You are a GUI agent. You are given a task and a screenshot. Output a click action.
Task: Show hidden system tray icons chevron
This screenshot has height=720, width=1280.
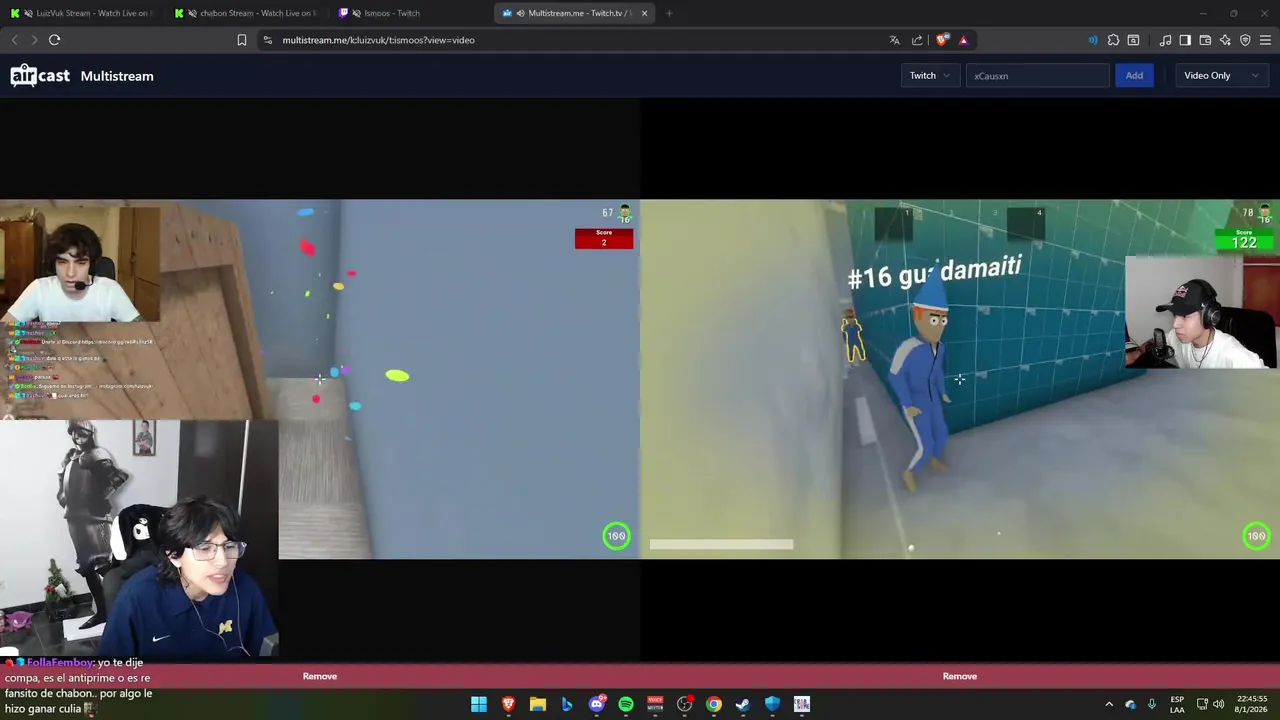tap(1108, 704)
